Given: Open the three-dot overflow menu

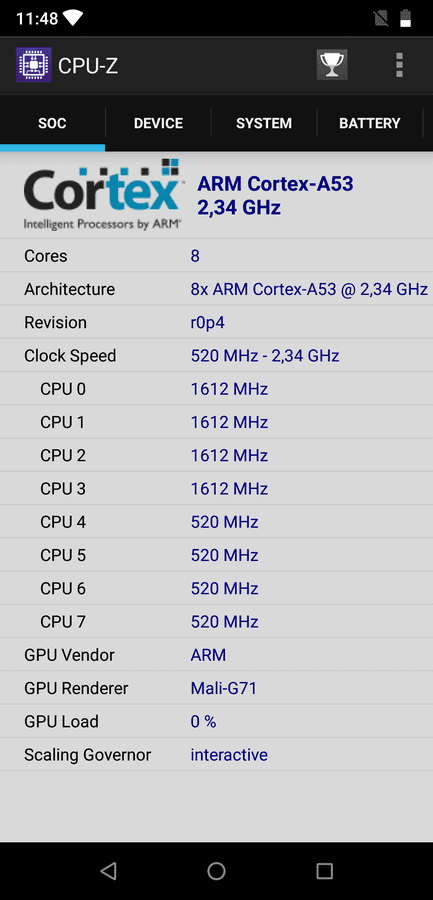Looking at the screenshot, I should [399, 65].
